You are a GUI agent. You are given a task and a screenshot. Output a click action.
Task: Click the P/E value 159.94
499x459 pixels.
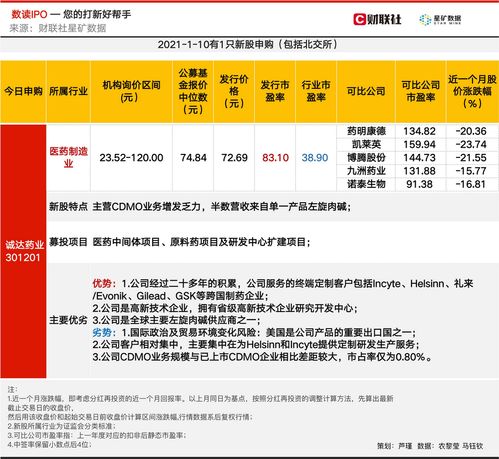point(419,144)
